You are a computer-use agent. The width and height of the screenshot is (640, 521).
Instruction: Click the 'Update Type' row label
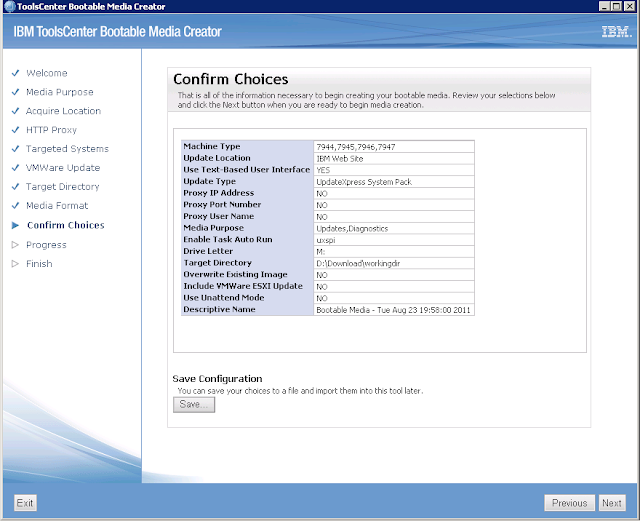click(209, 181)
